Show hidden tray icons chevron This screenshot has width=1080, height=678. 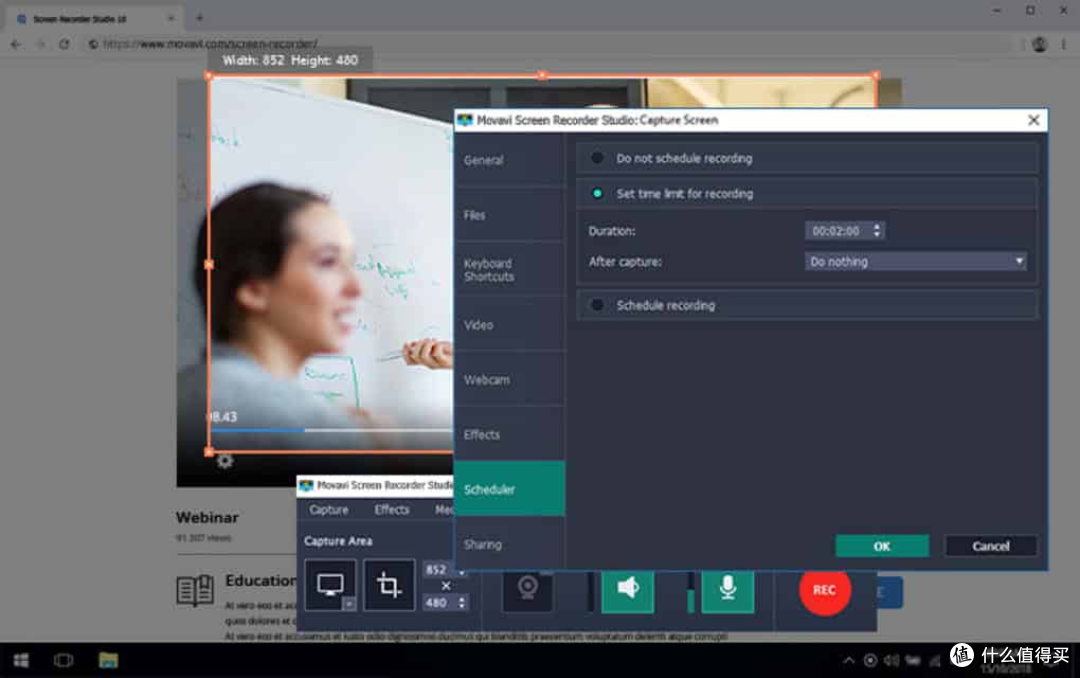pyautogui.click(x=849, y=661)
